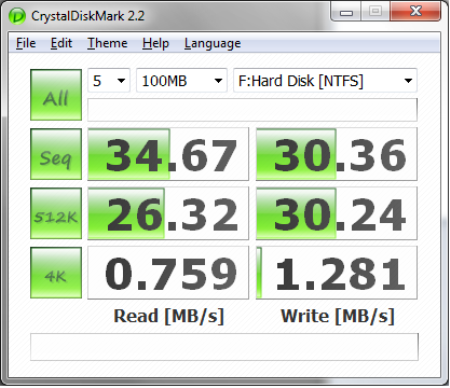450x388 pixels.
Task: Click the empty comment field at the bottom
Action: point(224,347)
